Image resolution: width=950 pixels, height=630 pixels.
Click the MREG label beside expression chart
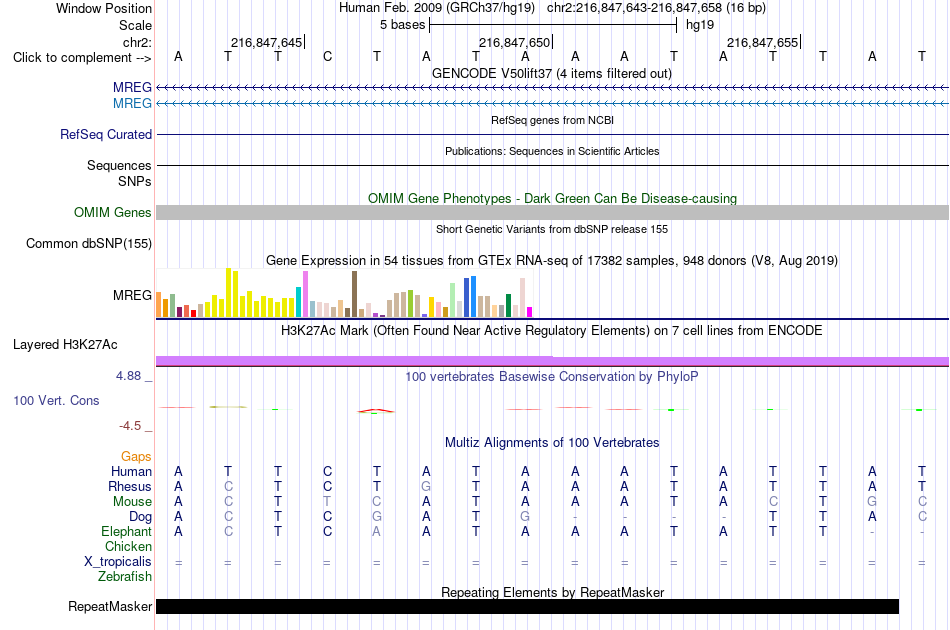pos(132,296)
